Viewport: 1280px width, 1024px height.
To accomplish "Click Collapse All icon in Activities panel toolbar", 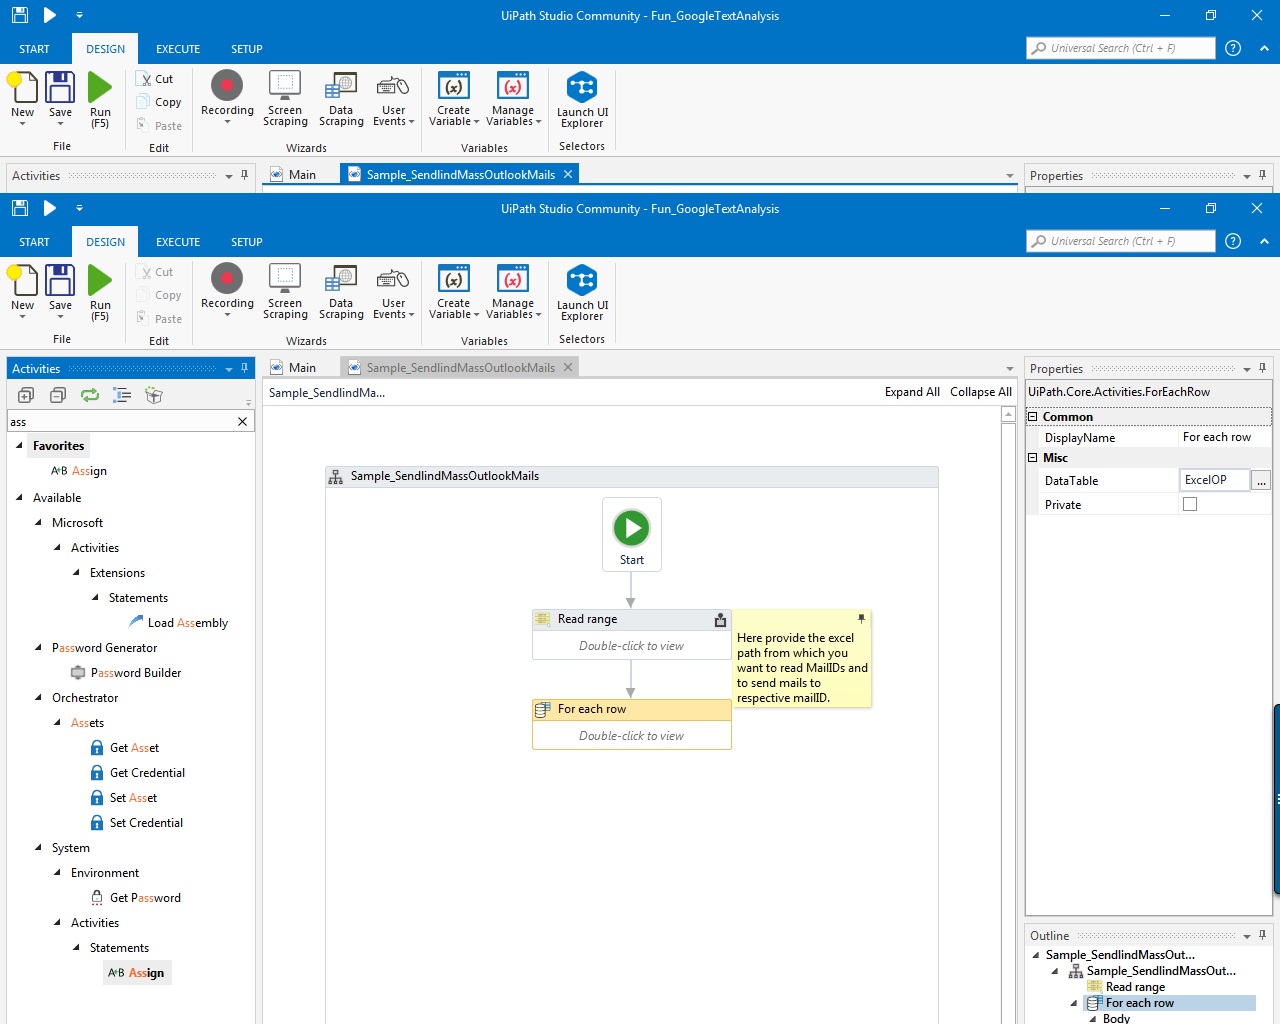I will coord(58,395).
